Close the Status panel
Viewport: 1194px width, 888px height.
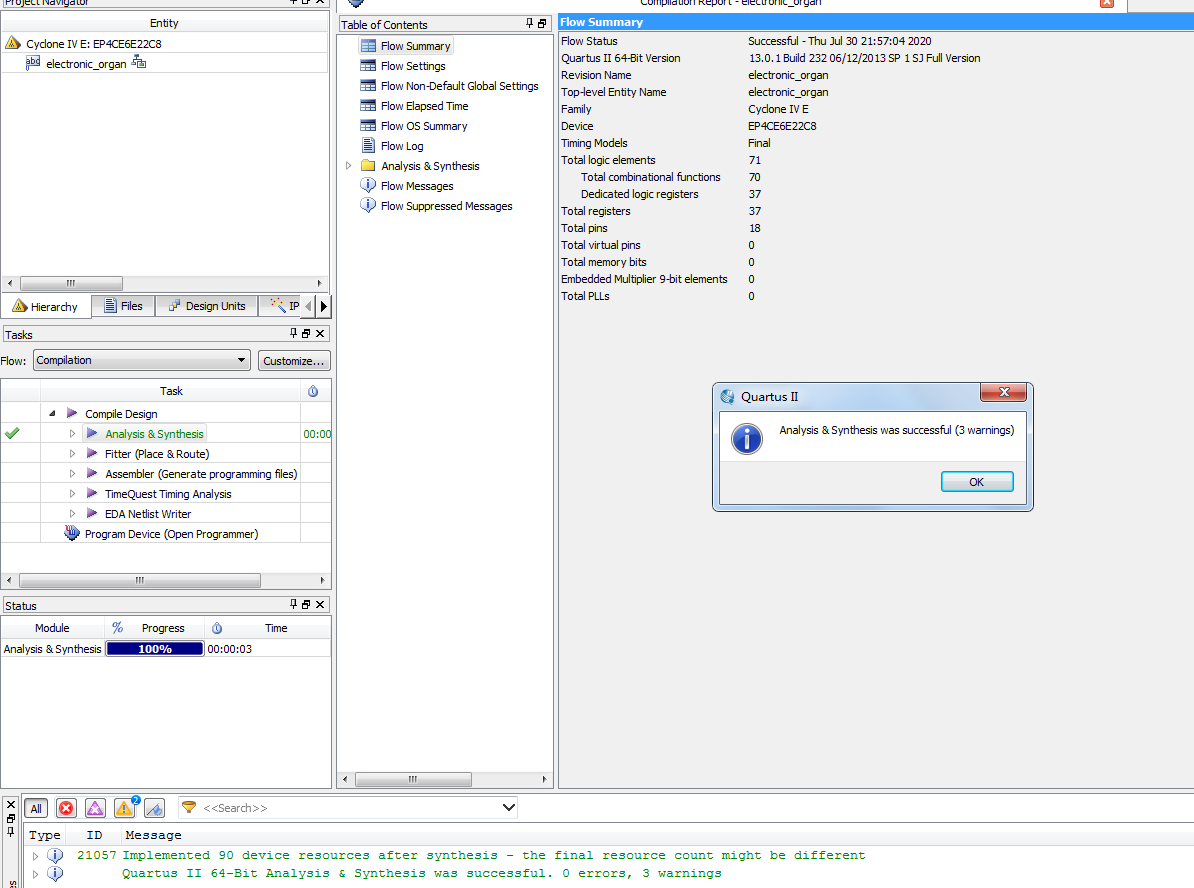click(x=320, y=604)
